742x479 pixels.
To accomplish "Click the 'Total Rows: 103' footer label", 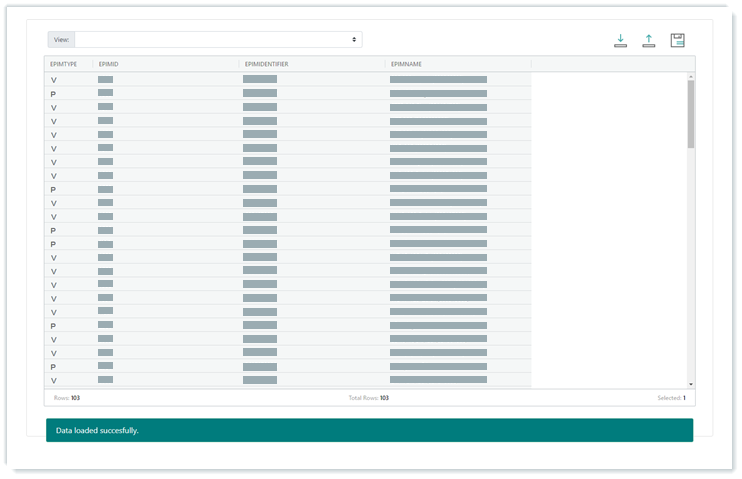I will pyautogui.click(x=368, y=397).
